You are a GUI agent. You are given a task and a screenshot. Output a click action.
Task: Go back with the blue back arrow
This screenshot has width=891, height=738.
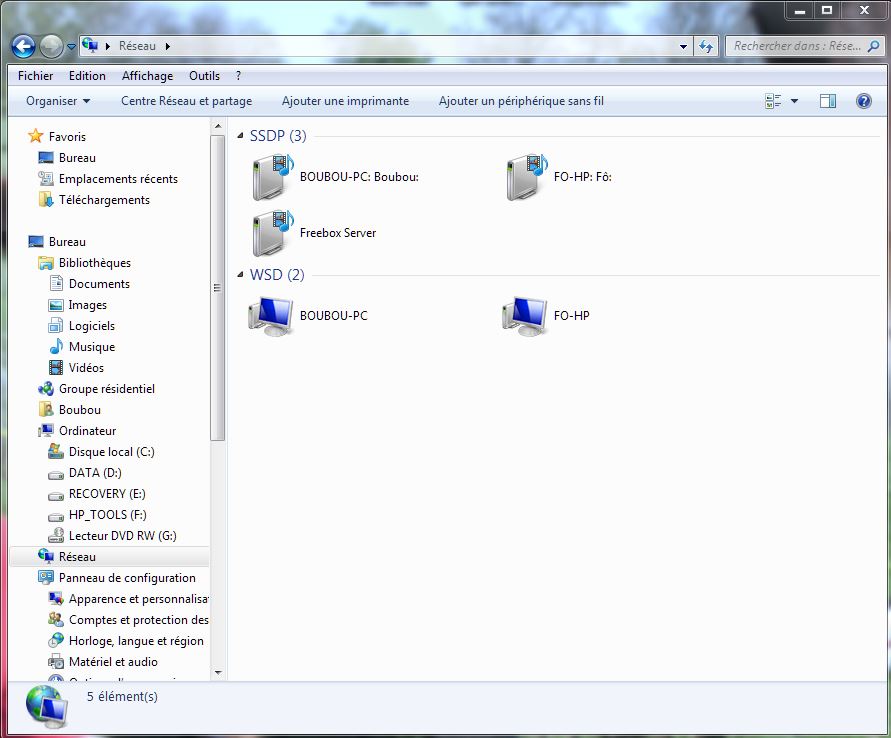pos(23,47)
